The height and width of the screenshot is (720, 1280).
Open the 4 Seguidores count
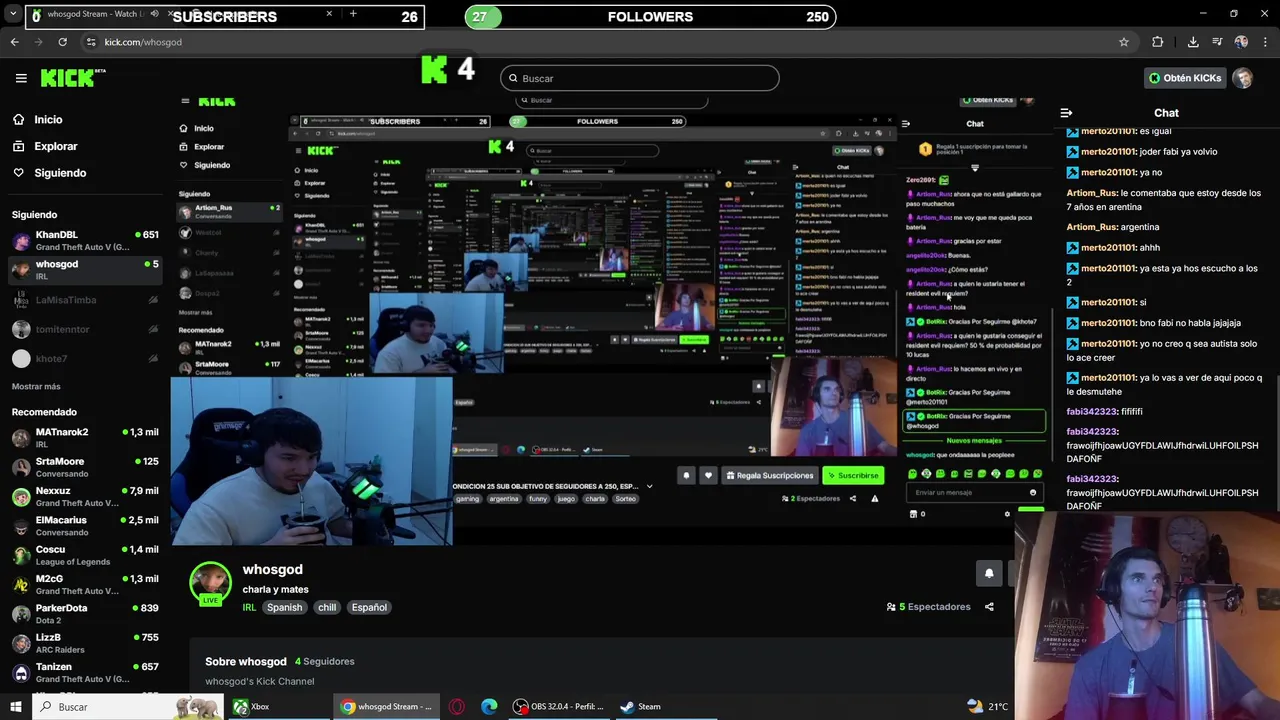pos(324,661)
